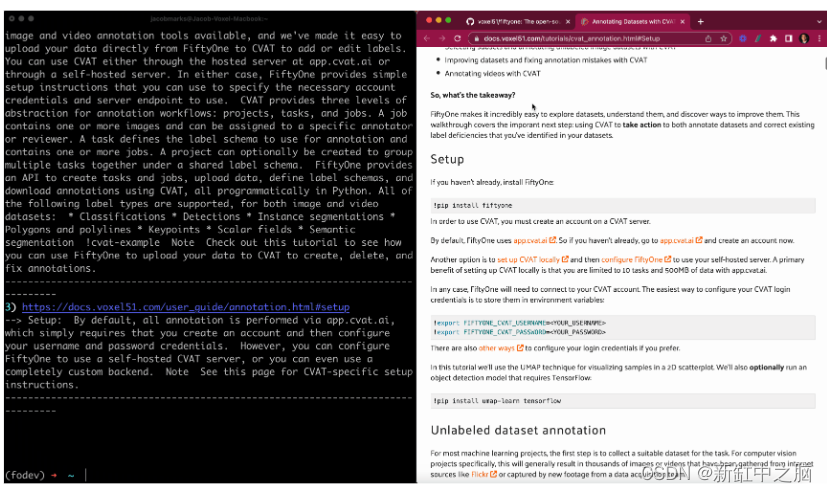Image resolution: width=827 pixels, height=492 pixels.
Task: Open the 'set up CVAT locally' link
Action: (533, 259)
